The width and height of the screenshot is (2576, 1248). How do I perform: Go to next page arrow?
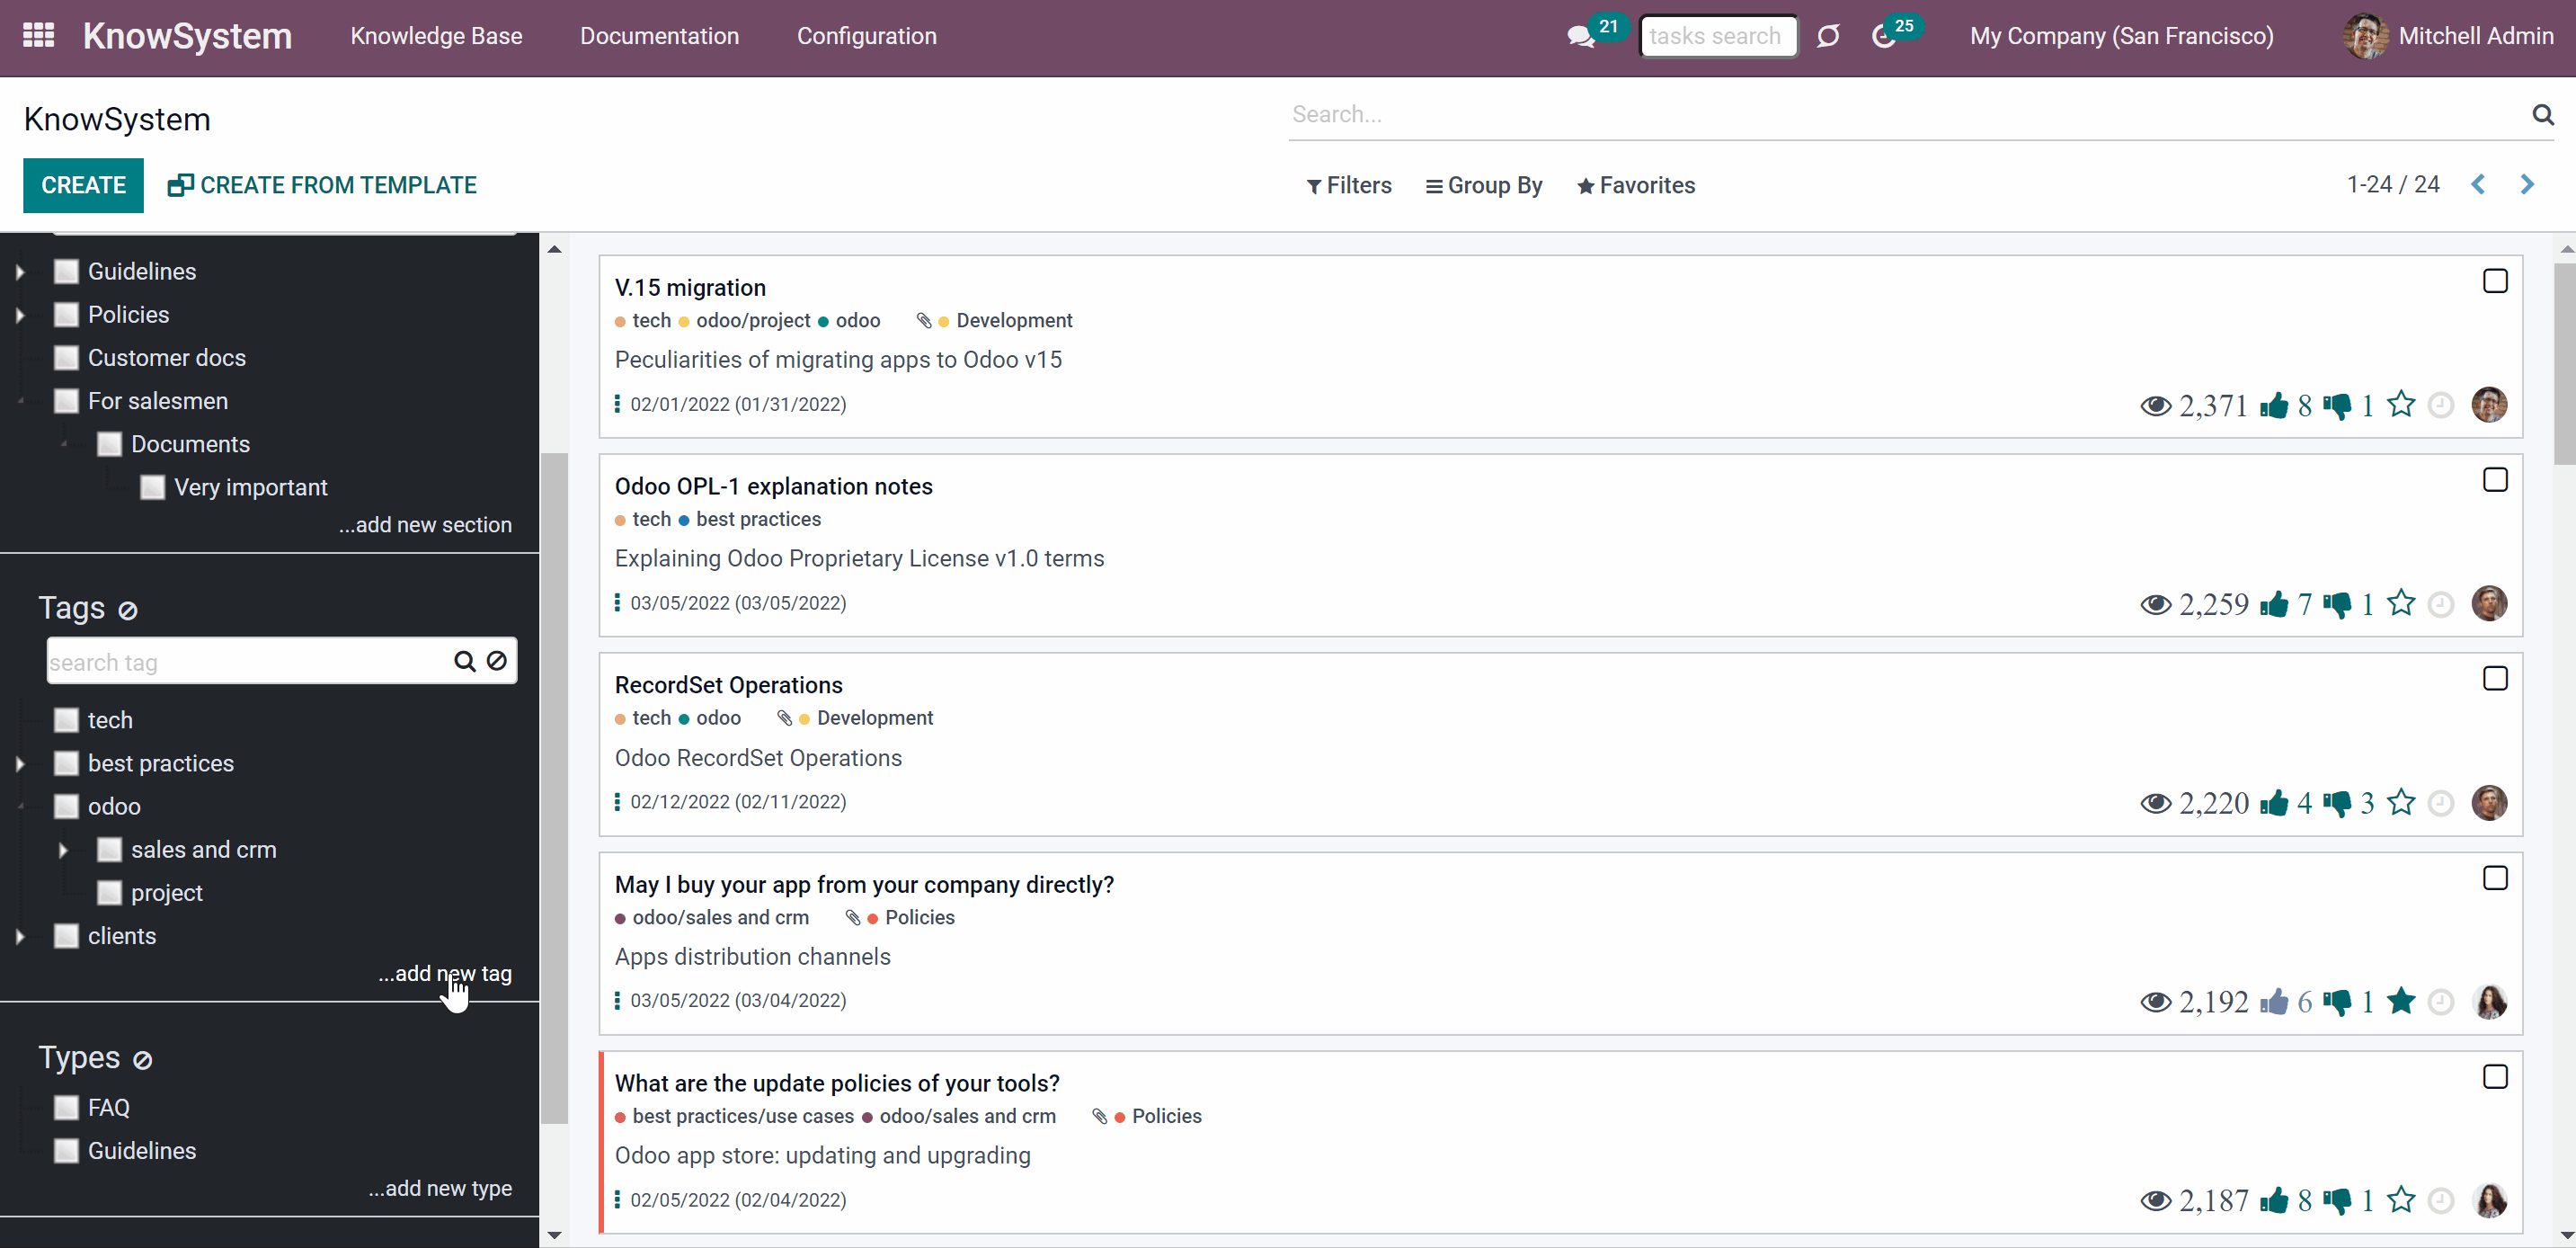coord(2527,185)
